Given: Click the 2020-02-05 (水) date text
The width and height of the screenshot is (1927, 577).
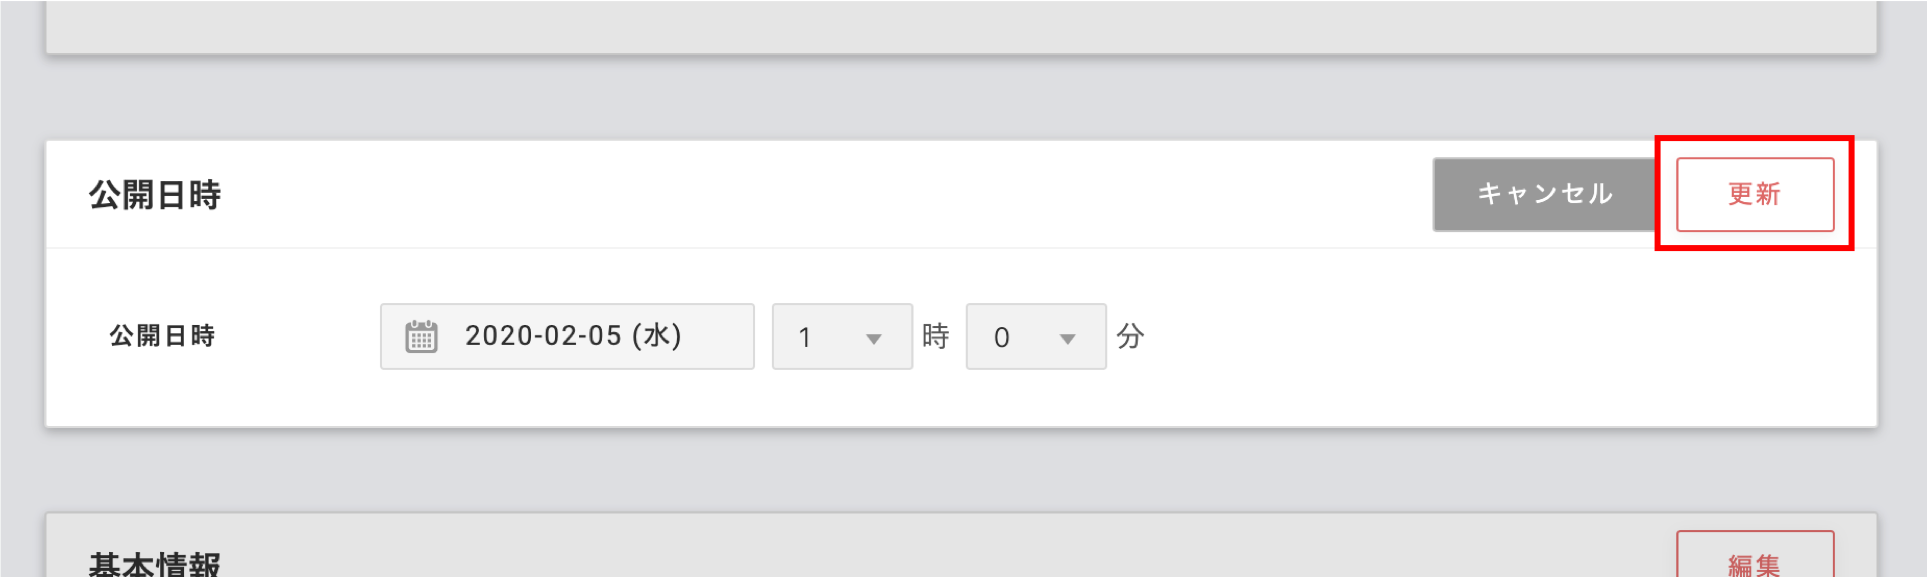Looking at the screenshot, I should [x=573, y=336].
